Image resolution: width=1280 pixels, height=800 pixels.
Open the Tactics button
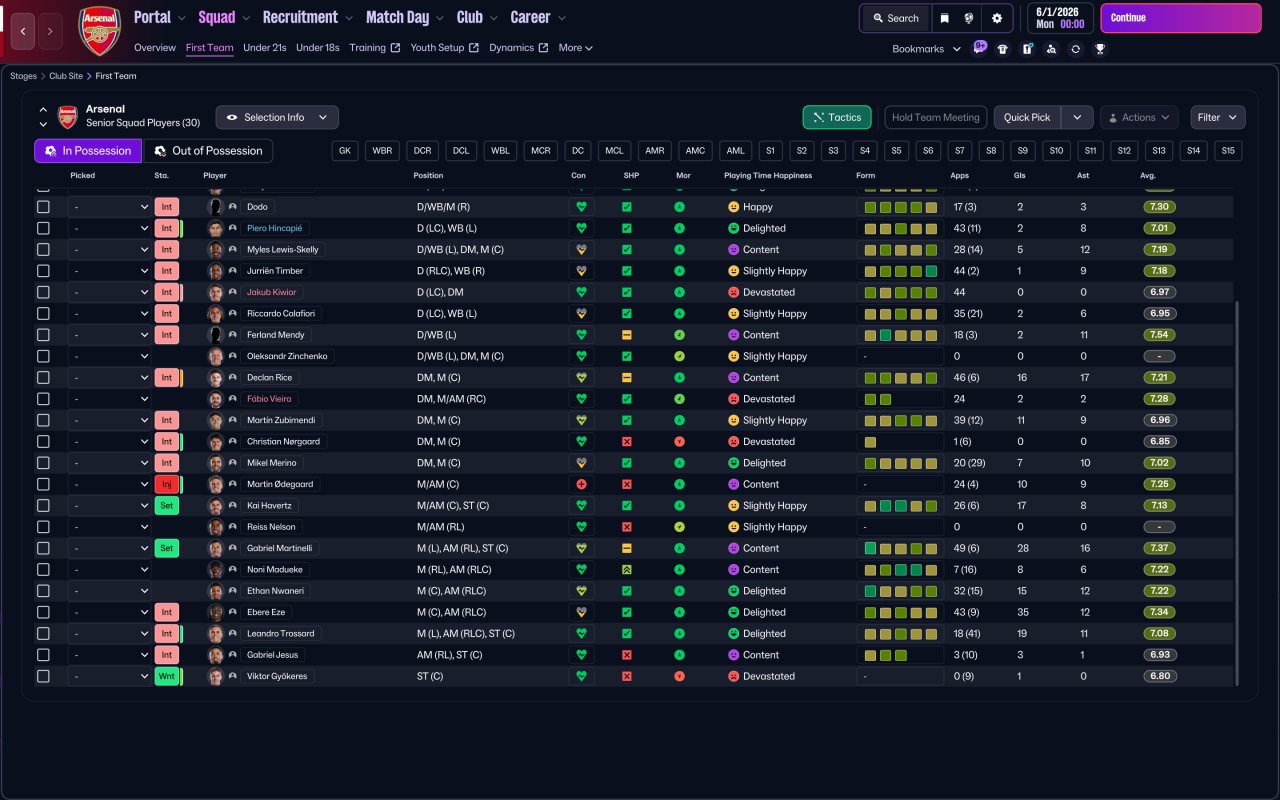(x=837, y=117)
